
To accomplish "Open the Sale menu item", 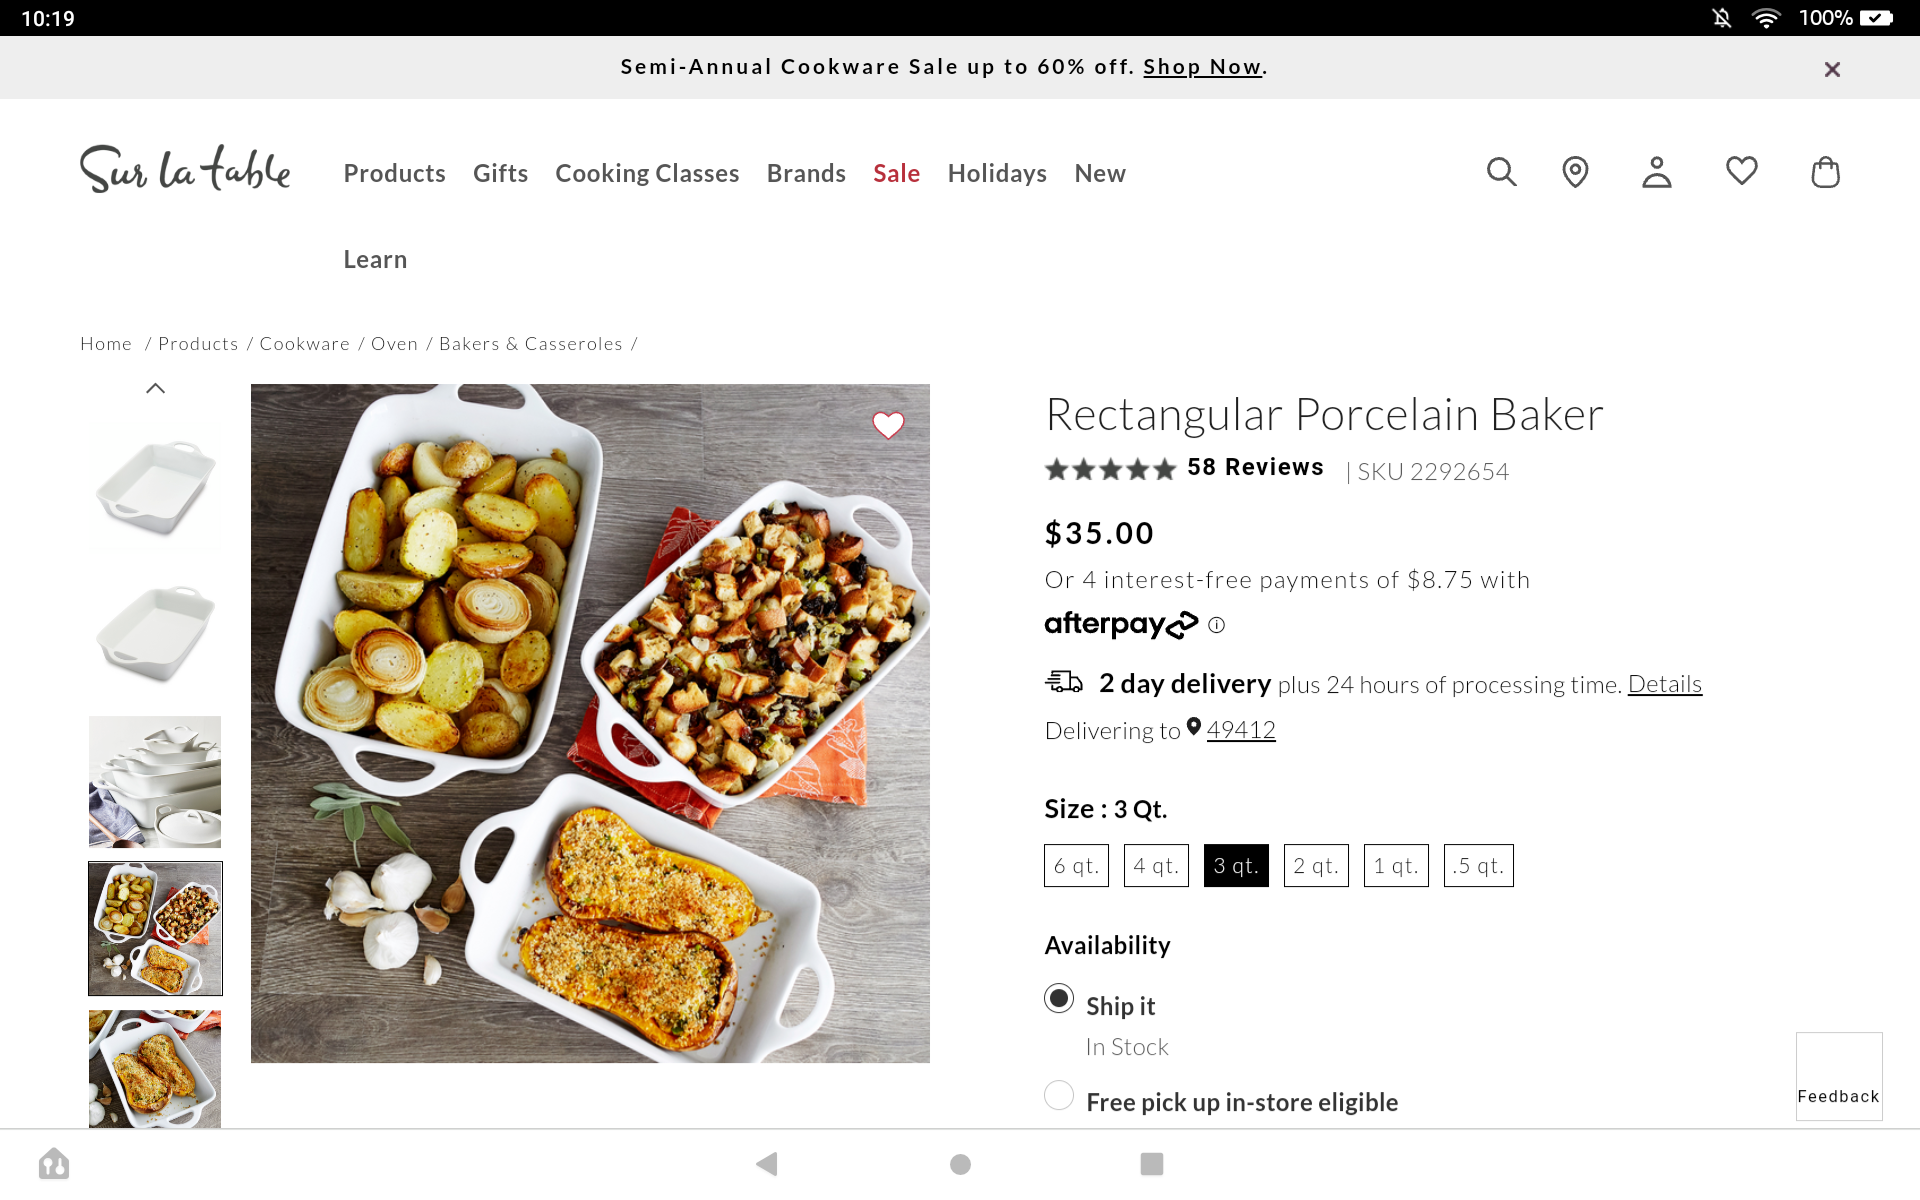I will pos(896,173).
